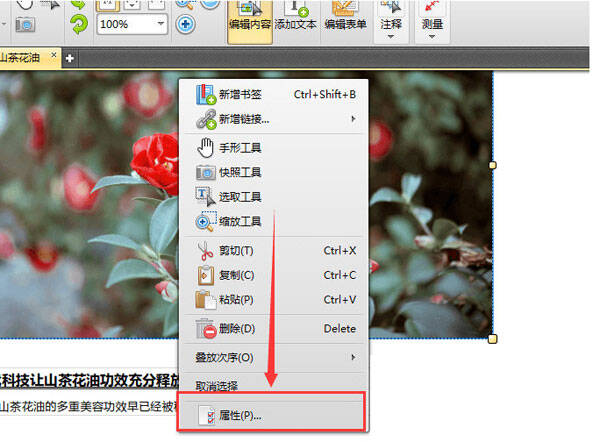Image resolution: width=600 pixels, height=442 pixels.
Task: Click 取消选择 menu entry
Action: (x=274, y=386)
